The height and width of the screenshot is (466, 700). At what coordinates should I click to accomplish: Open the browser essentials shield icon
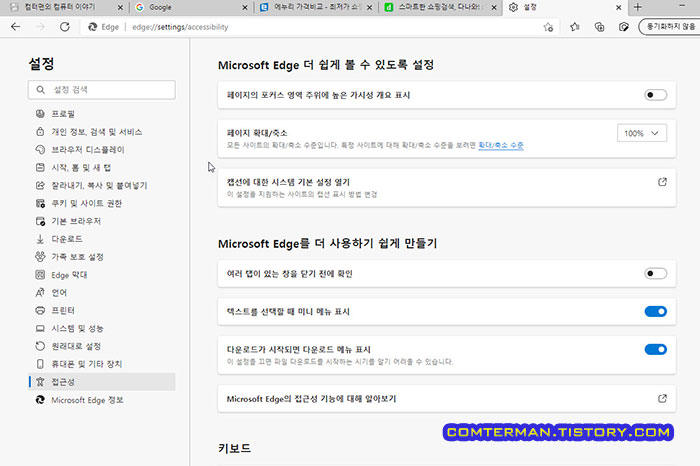[x=624, y=27]
